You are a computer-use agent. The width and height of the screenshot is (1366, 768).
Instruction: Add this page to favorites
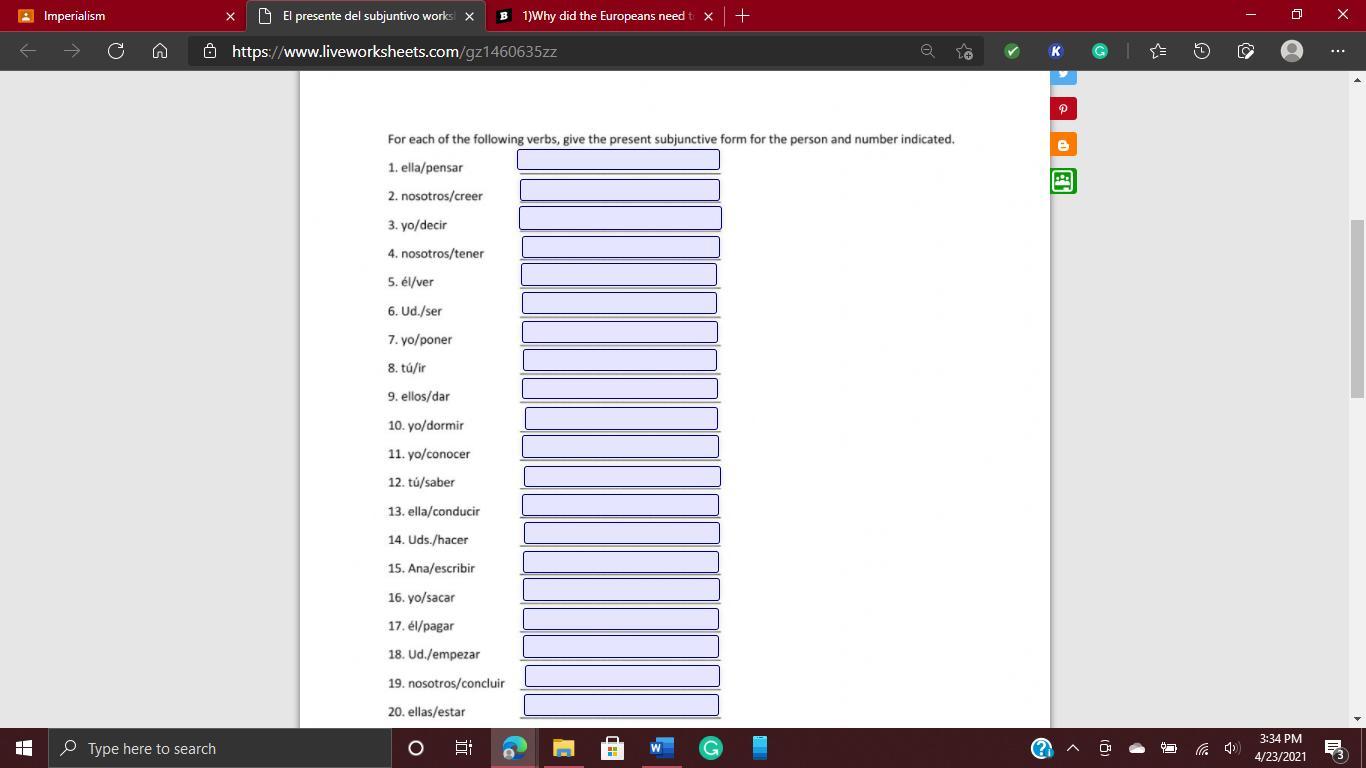tap(964, 51)
